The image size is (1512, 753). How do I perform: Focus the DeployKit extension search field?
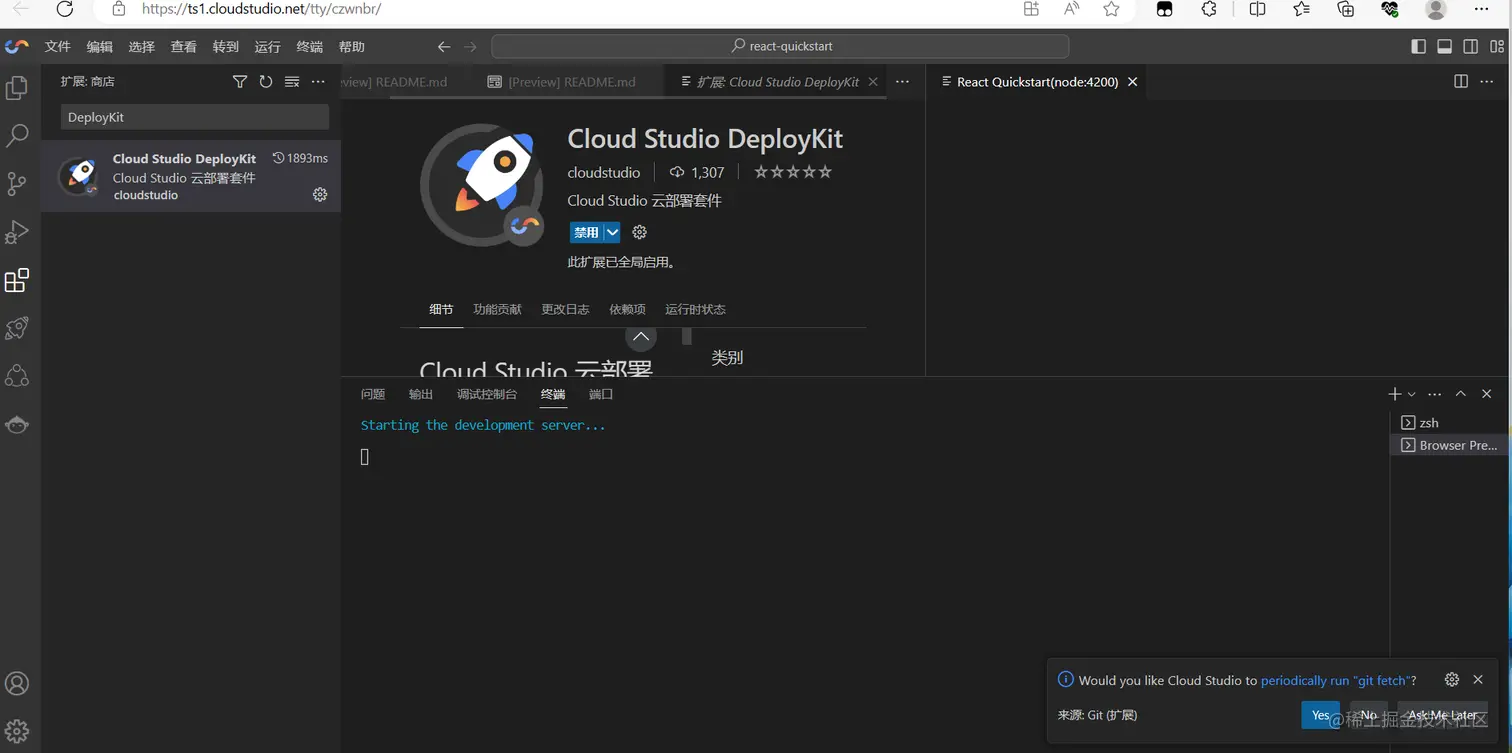(195, 117)
